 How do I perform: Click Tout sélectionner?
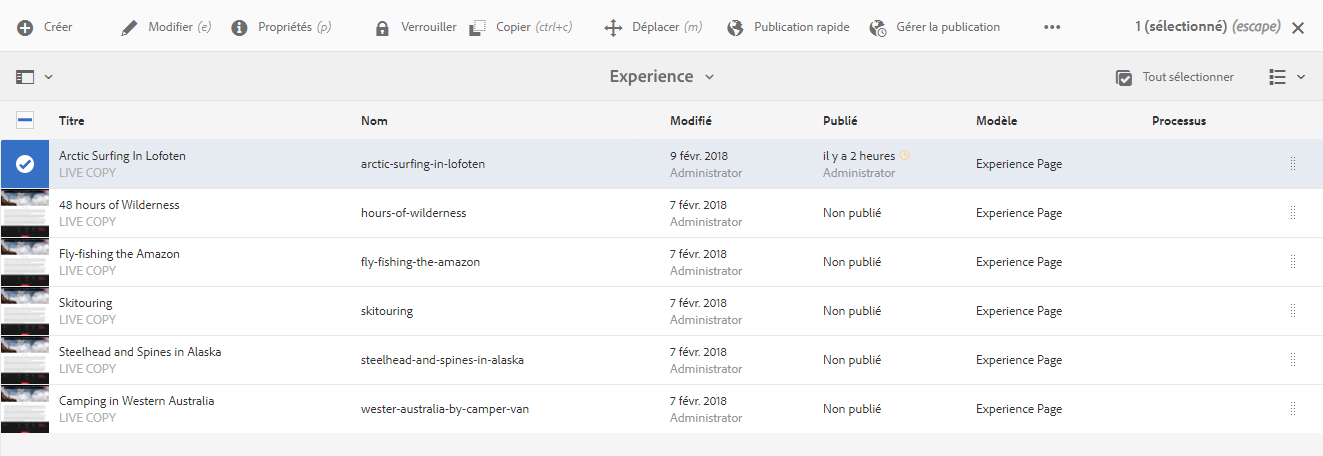tap(1175, 77)
